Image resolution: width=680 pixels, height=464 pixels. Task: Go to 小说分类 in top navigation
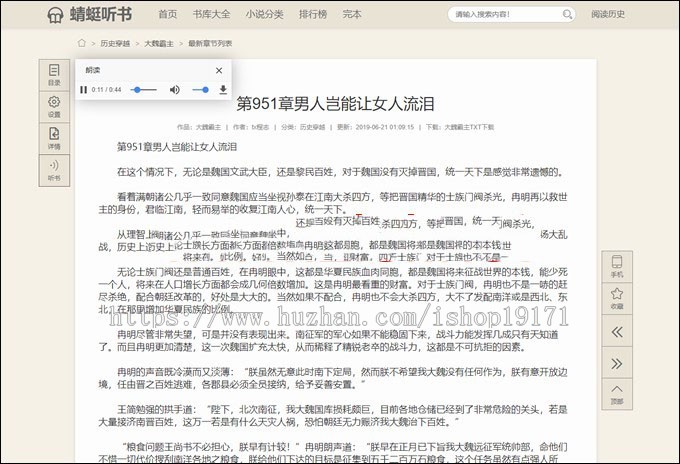264,14
